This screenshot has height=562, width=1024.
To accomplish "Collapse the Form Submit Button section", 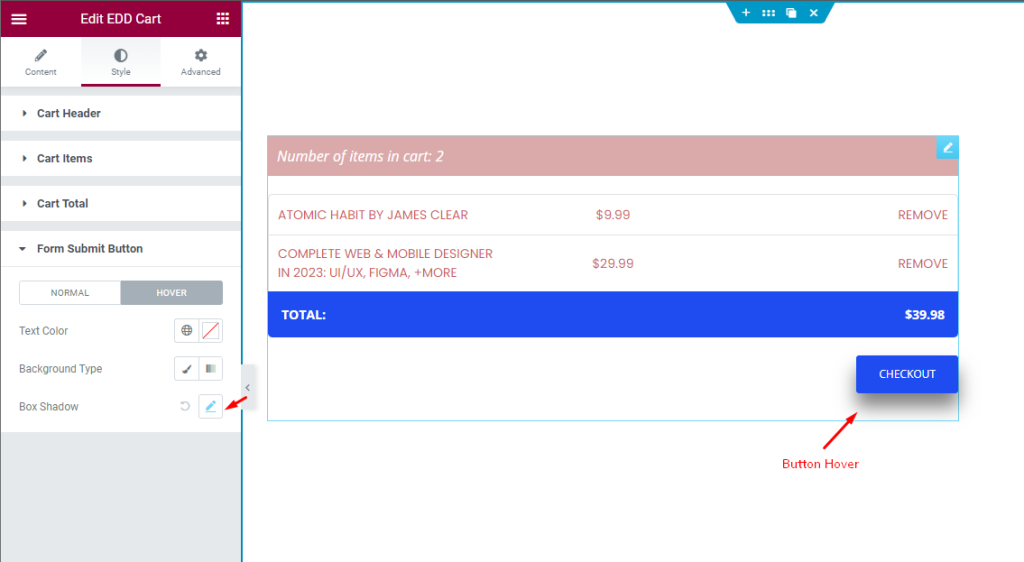I will coord(121,249).
